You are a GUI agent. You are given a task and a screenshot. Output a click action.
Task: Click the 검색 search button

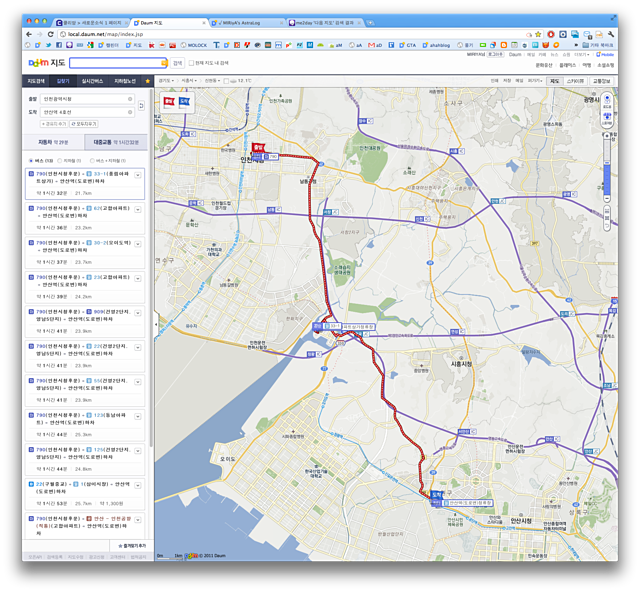[x=178, y=63]
